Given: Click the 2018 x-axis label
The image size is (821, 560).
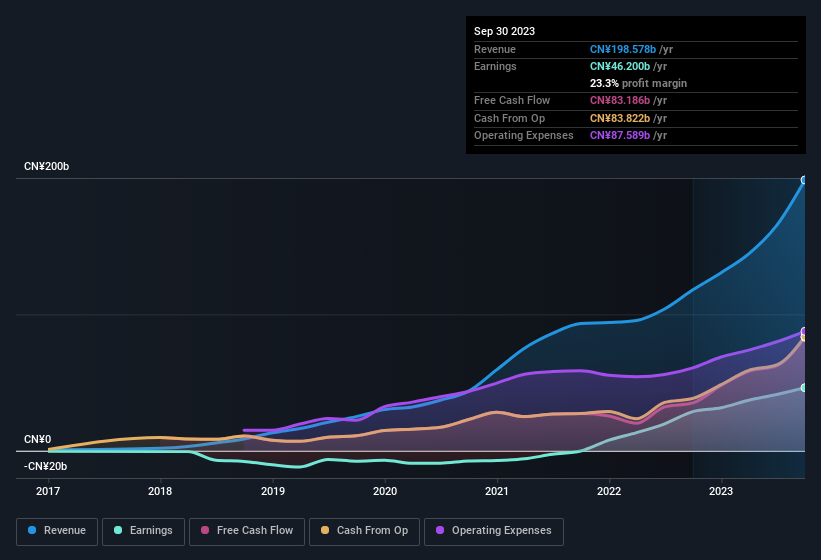Looking at the screenshot, I should point(160,491).
